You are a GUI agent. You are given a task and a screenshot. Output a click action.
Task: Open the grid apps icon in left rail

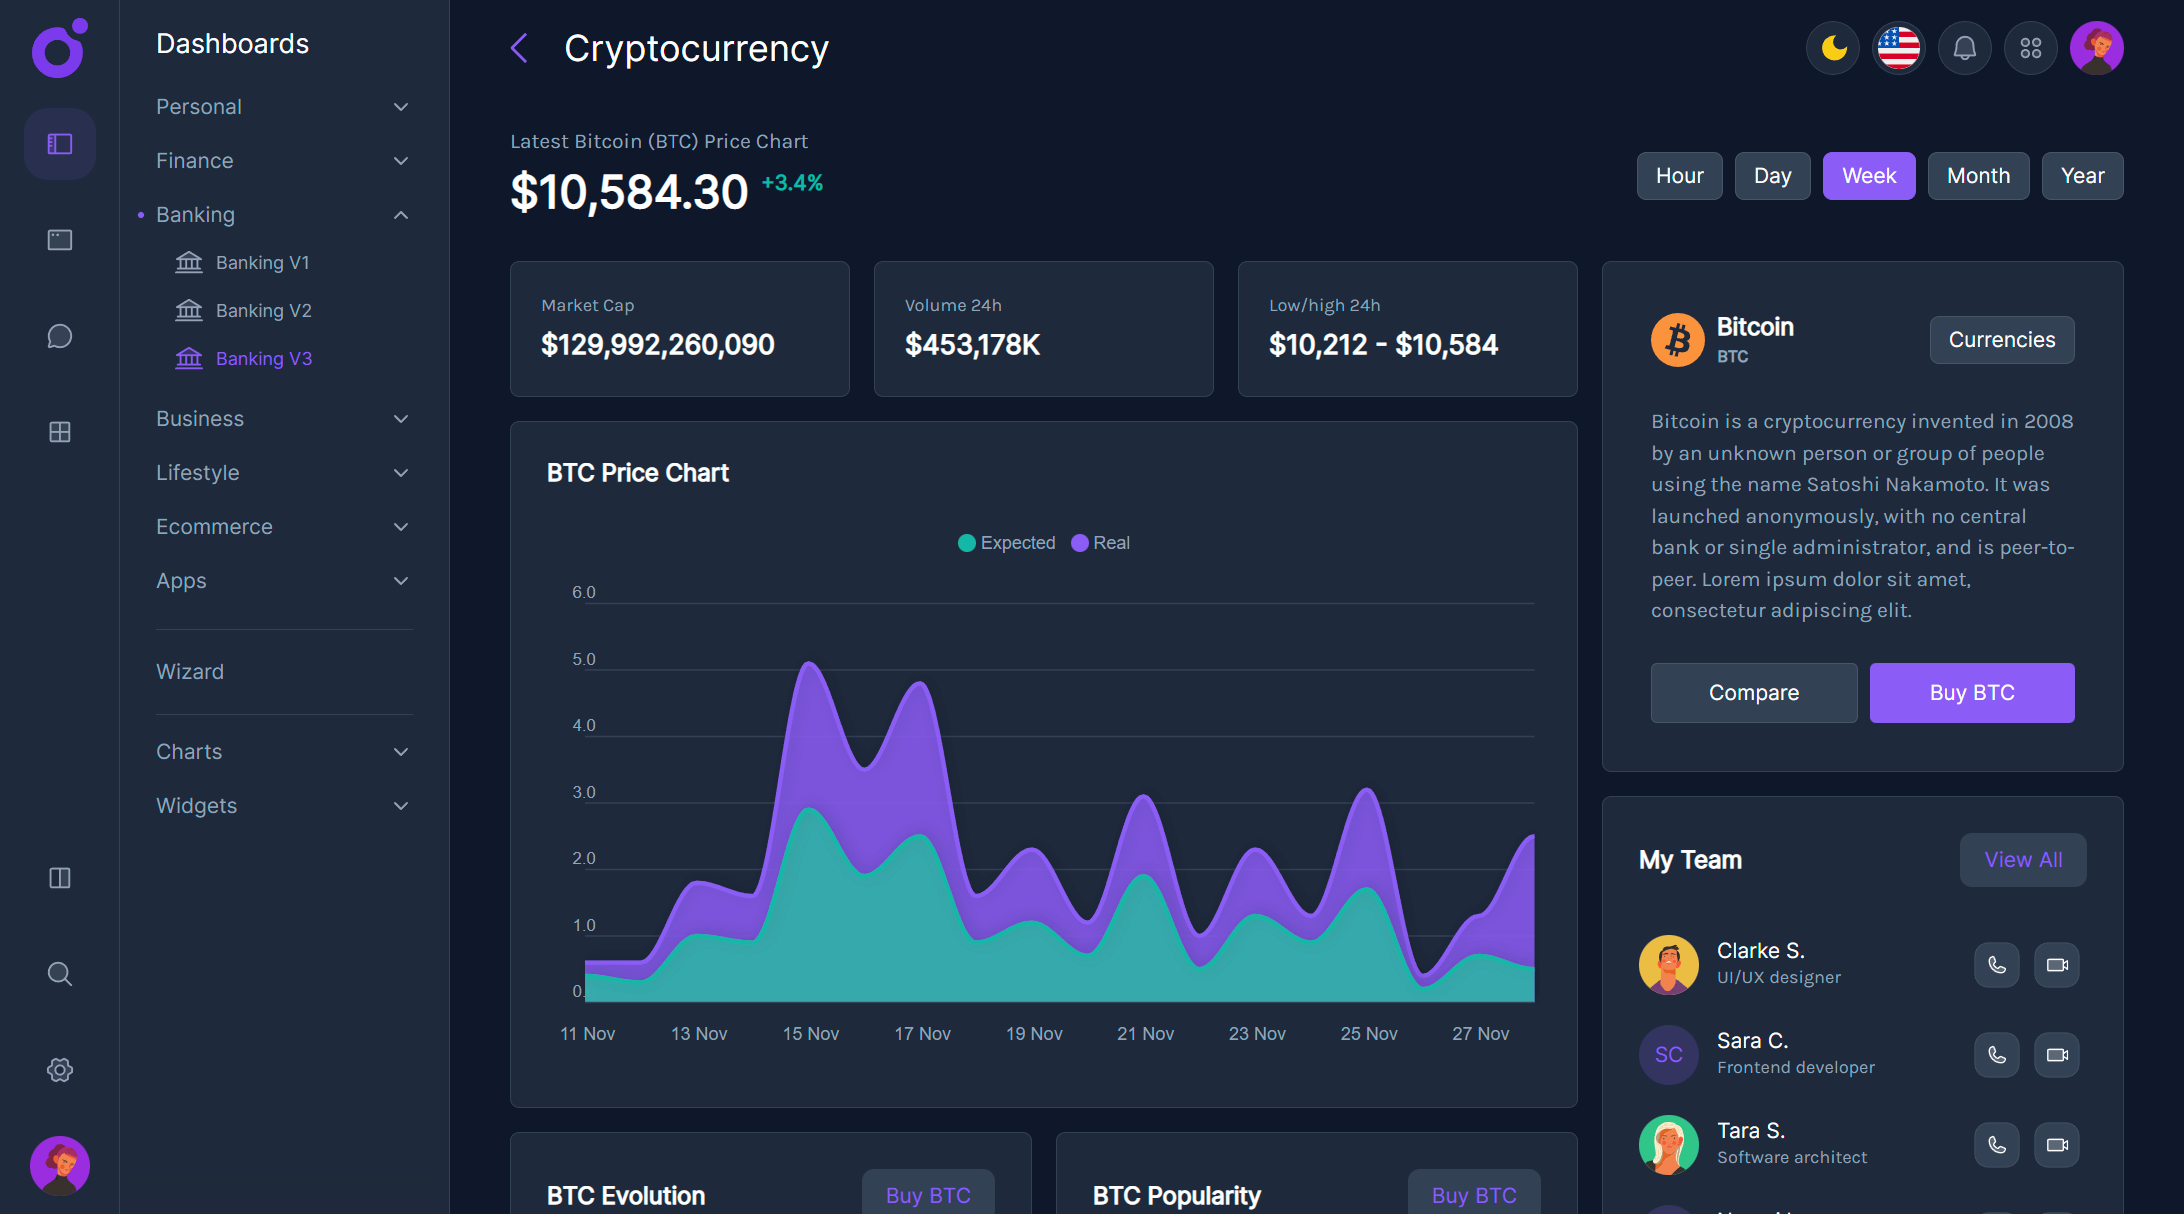pyautogui.click(x=59, y=432)
